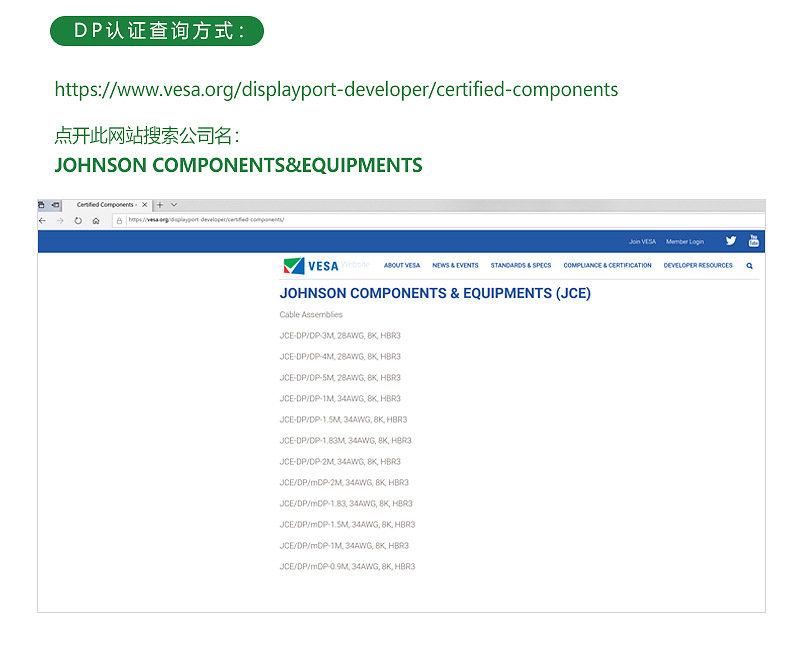The width and height of the screenshot is (790, 648).
Task: Open VESA YouTube channel icon
Action: (753, 240)
